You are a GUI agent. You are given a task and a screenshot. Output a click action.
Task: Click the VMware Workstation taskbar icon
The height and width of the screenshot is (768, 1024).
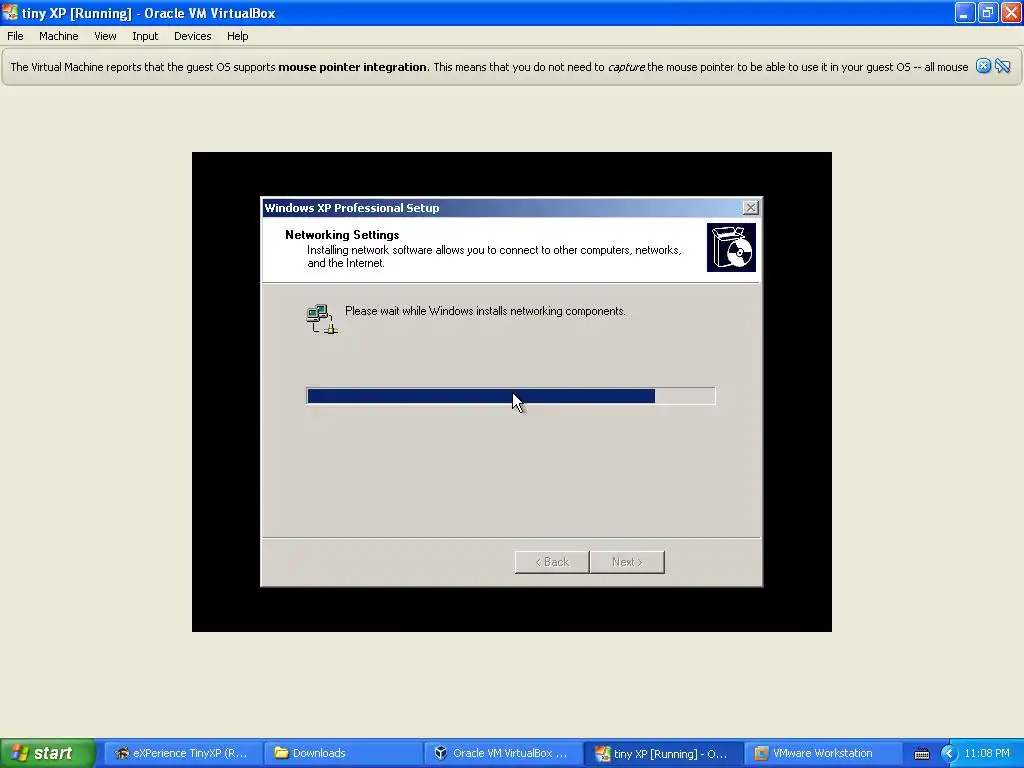point(761,753)
